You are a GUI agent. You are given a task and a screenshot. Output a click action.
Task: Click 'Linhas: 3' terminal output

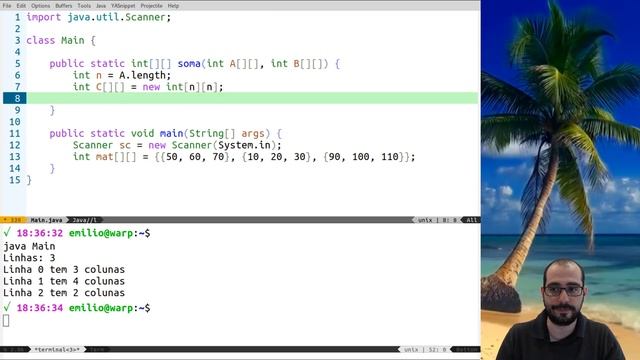[29, 258]
